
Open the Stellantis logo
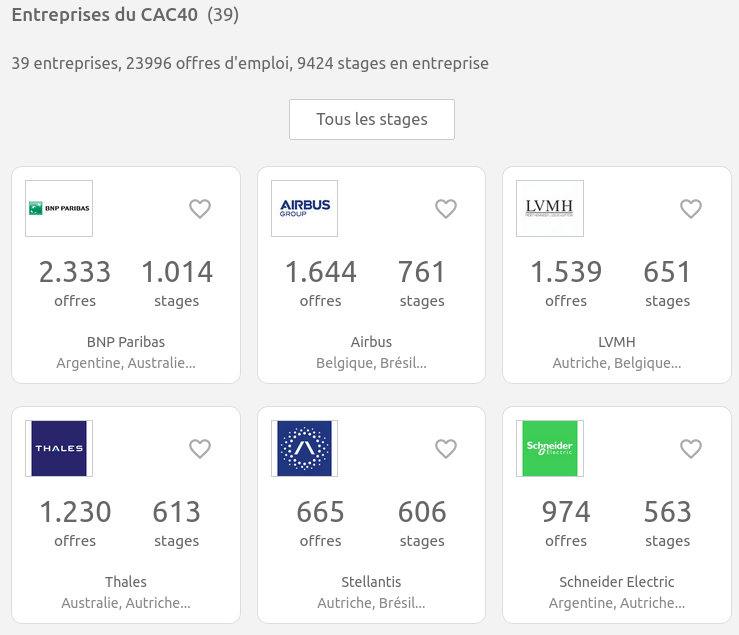point(304,448)
